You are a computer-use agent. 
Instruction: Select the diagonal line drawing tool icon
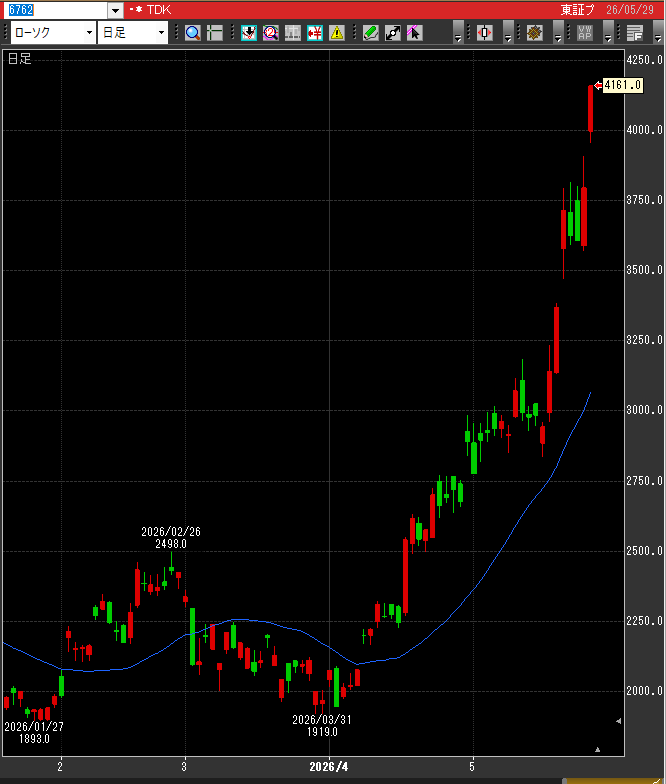click(x=392, y=33)
